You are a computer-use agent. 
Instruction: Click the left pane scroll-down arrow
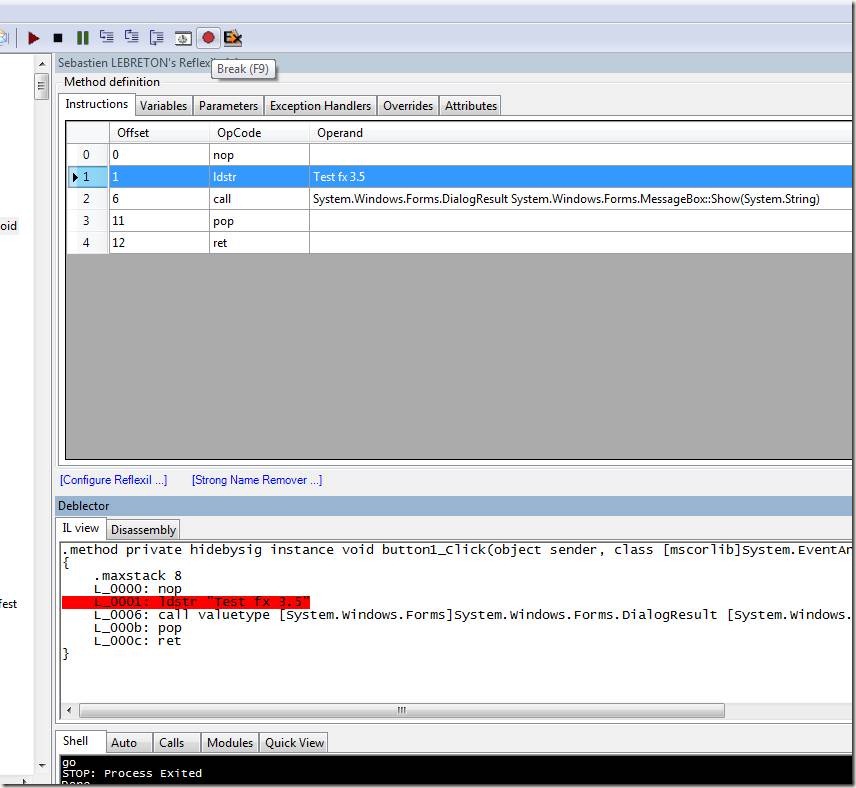(42, 766)
